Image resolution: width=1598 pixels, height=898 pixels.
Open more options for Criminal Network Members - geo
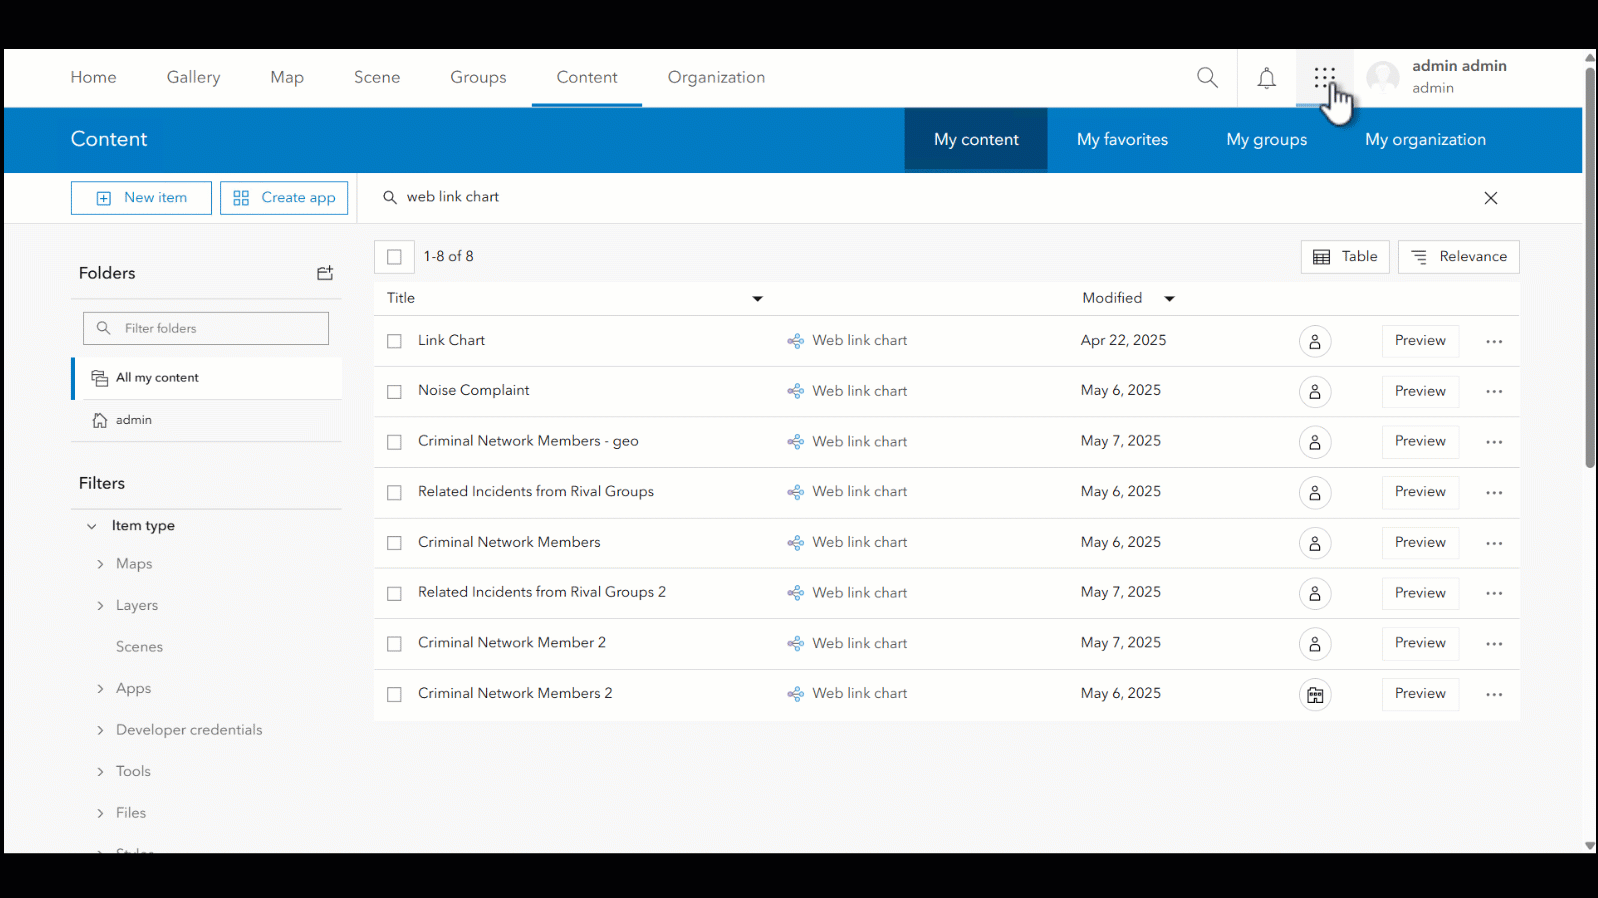pyautogui.click(x=1494, y=442)
